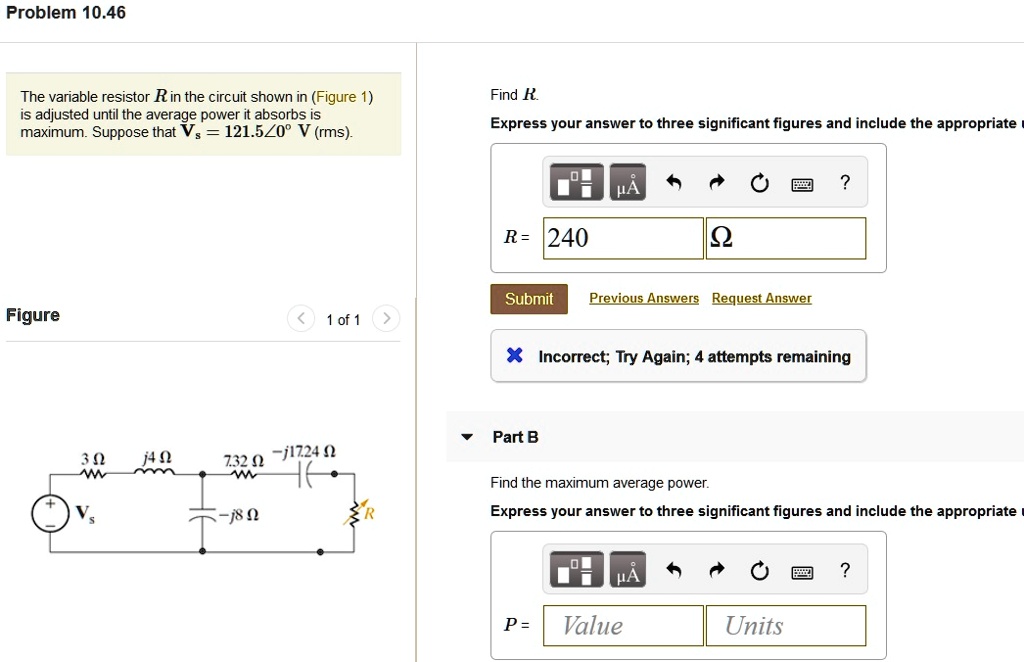Click the reset circular arrow icon in Part A
This screenshot has height=662, width=1024.
760,181
